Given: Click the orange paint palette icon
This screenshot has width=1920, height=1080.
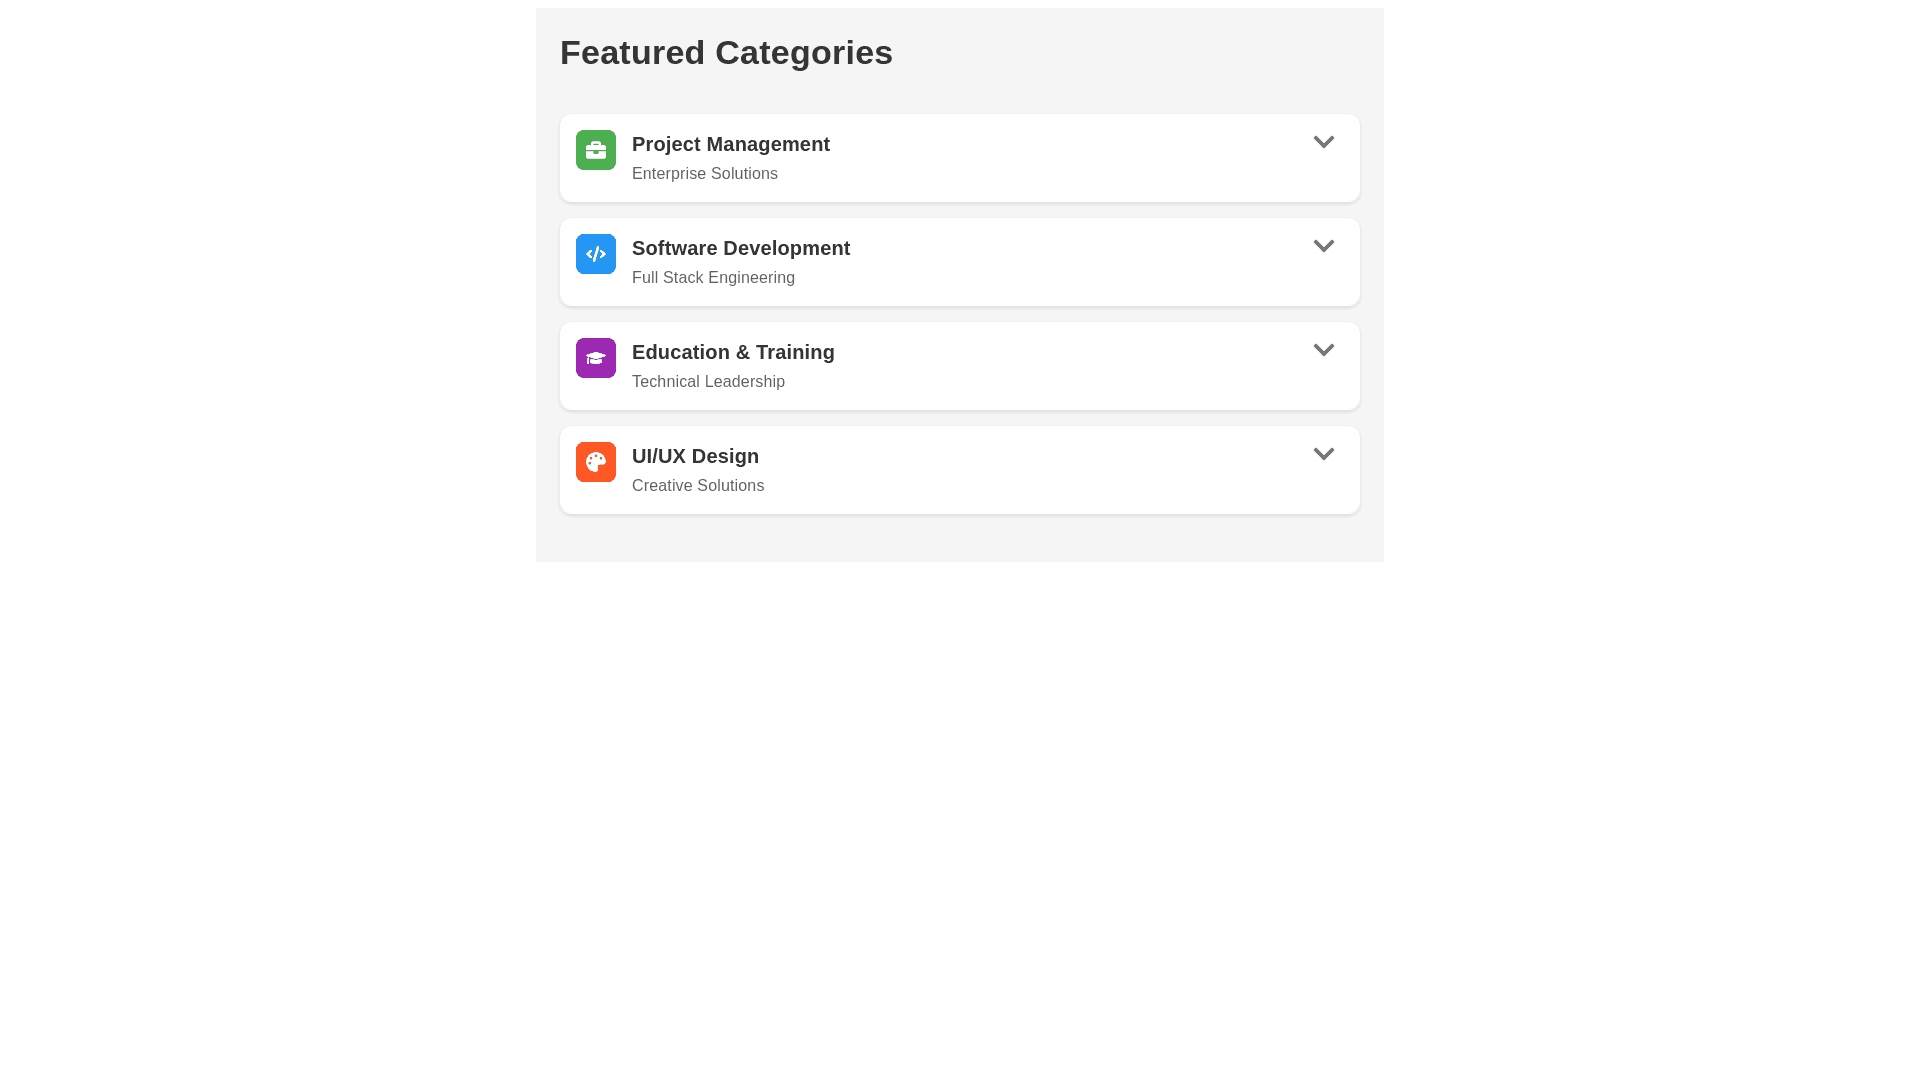Looking at the screenshot, I should [595, 462].
